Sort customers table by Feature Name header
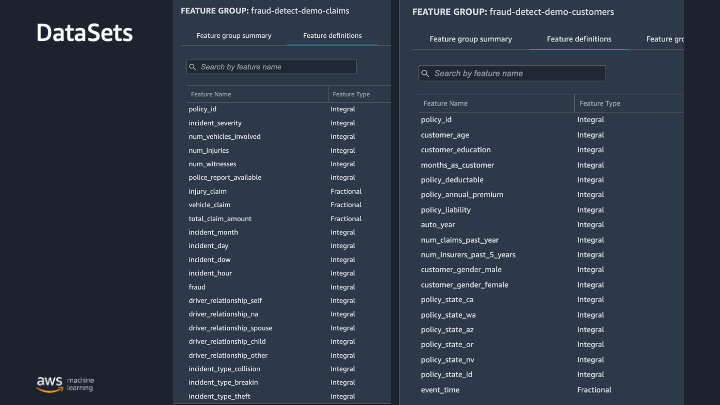The height and width of the screenshot is (405, 720). pyautogui.click(x=445, y=103)
